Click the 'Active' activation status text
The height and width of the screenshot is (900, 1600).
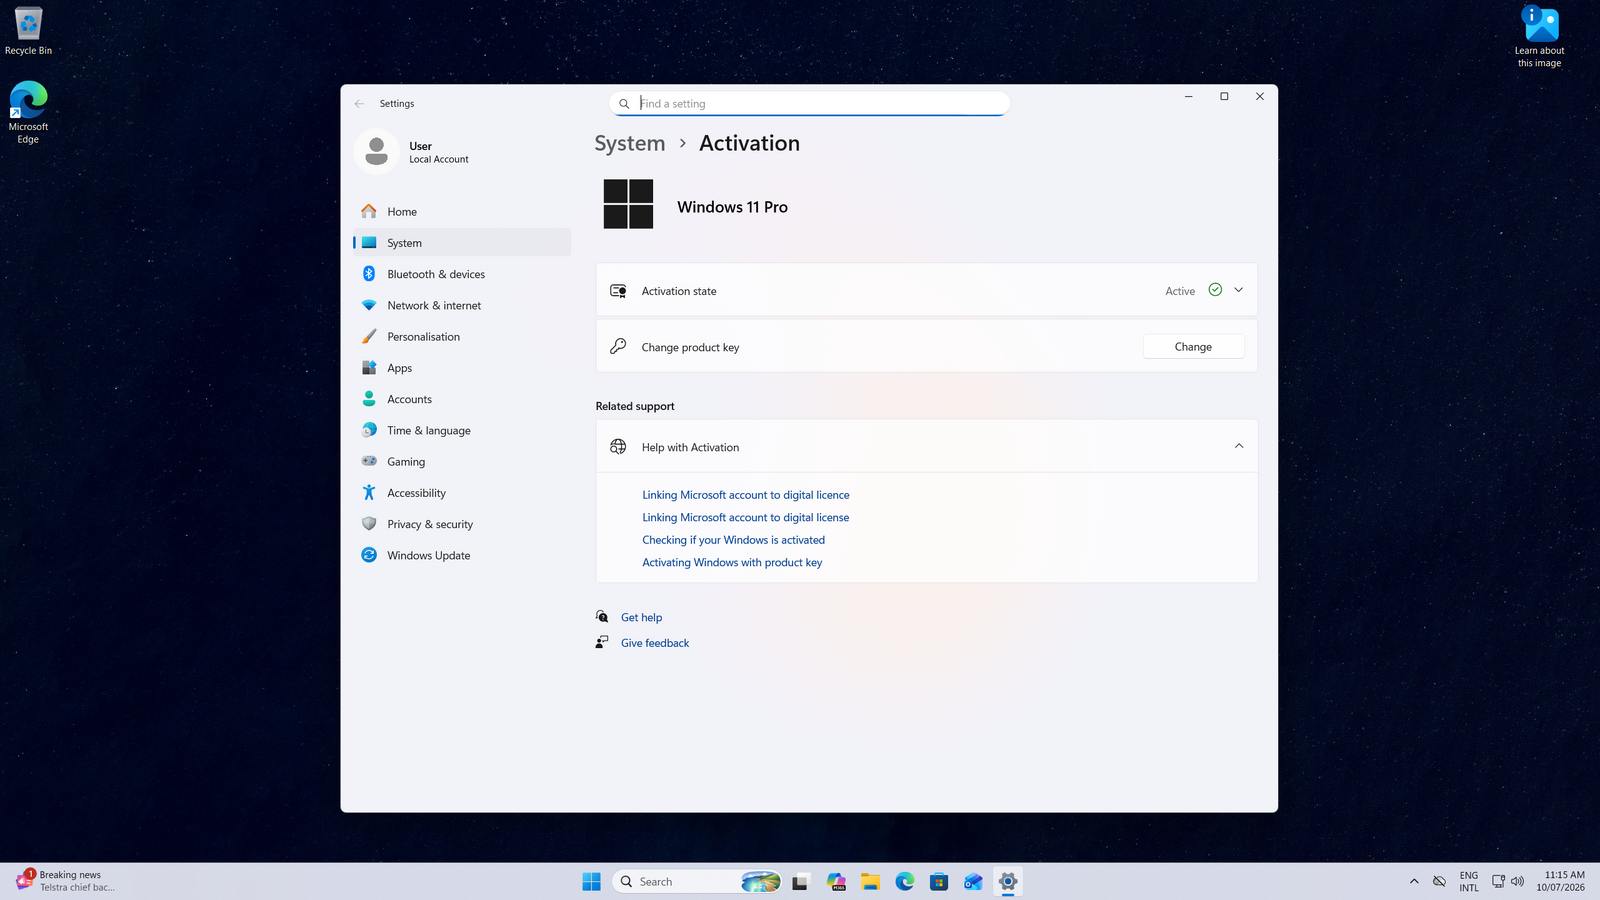pos(1180,291)
